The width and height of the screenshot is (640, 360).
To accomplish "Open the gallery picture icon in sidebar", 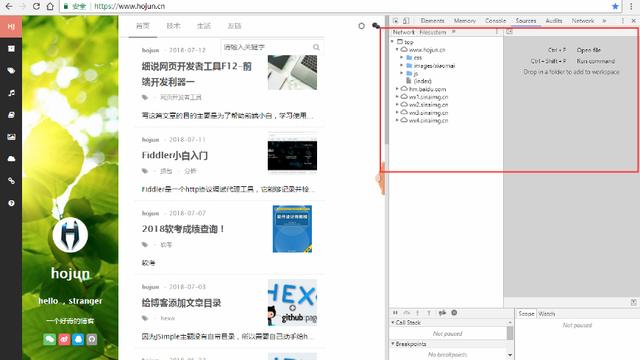I will 11,137.
